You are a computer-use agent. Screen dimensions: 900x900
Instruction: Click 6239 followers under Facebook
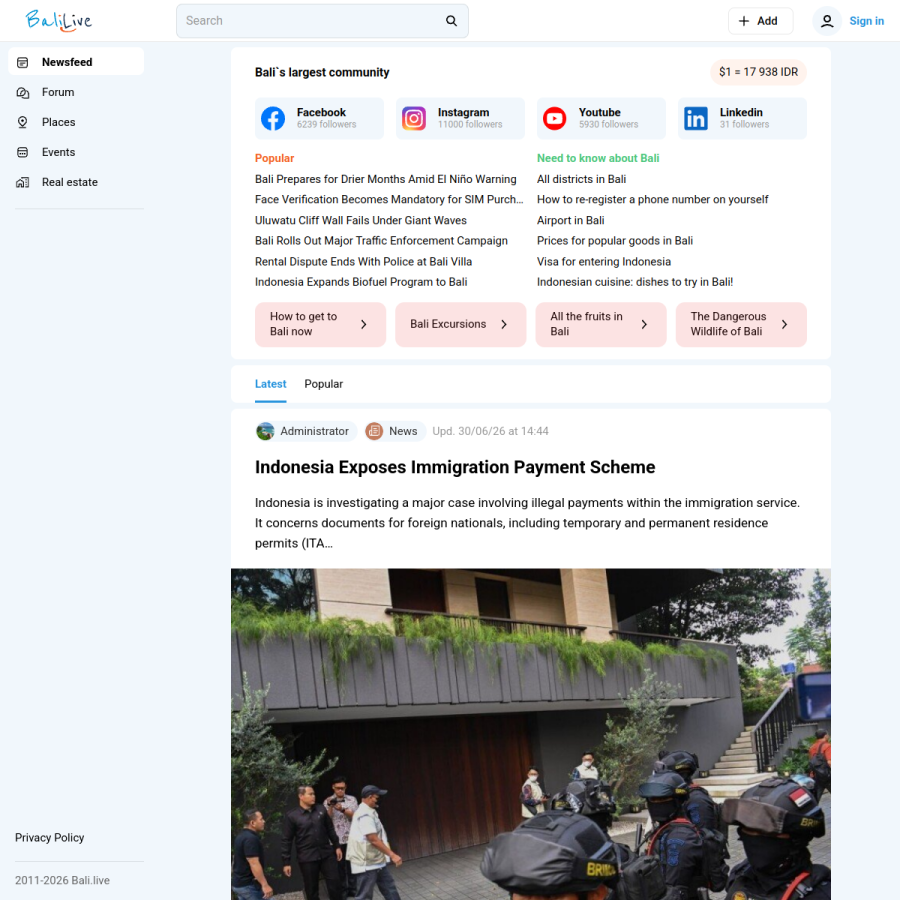pyautogui.click(x=327, y=125)
